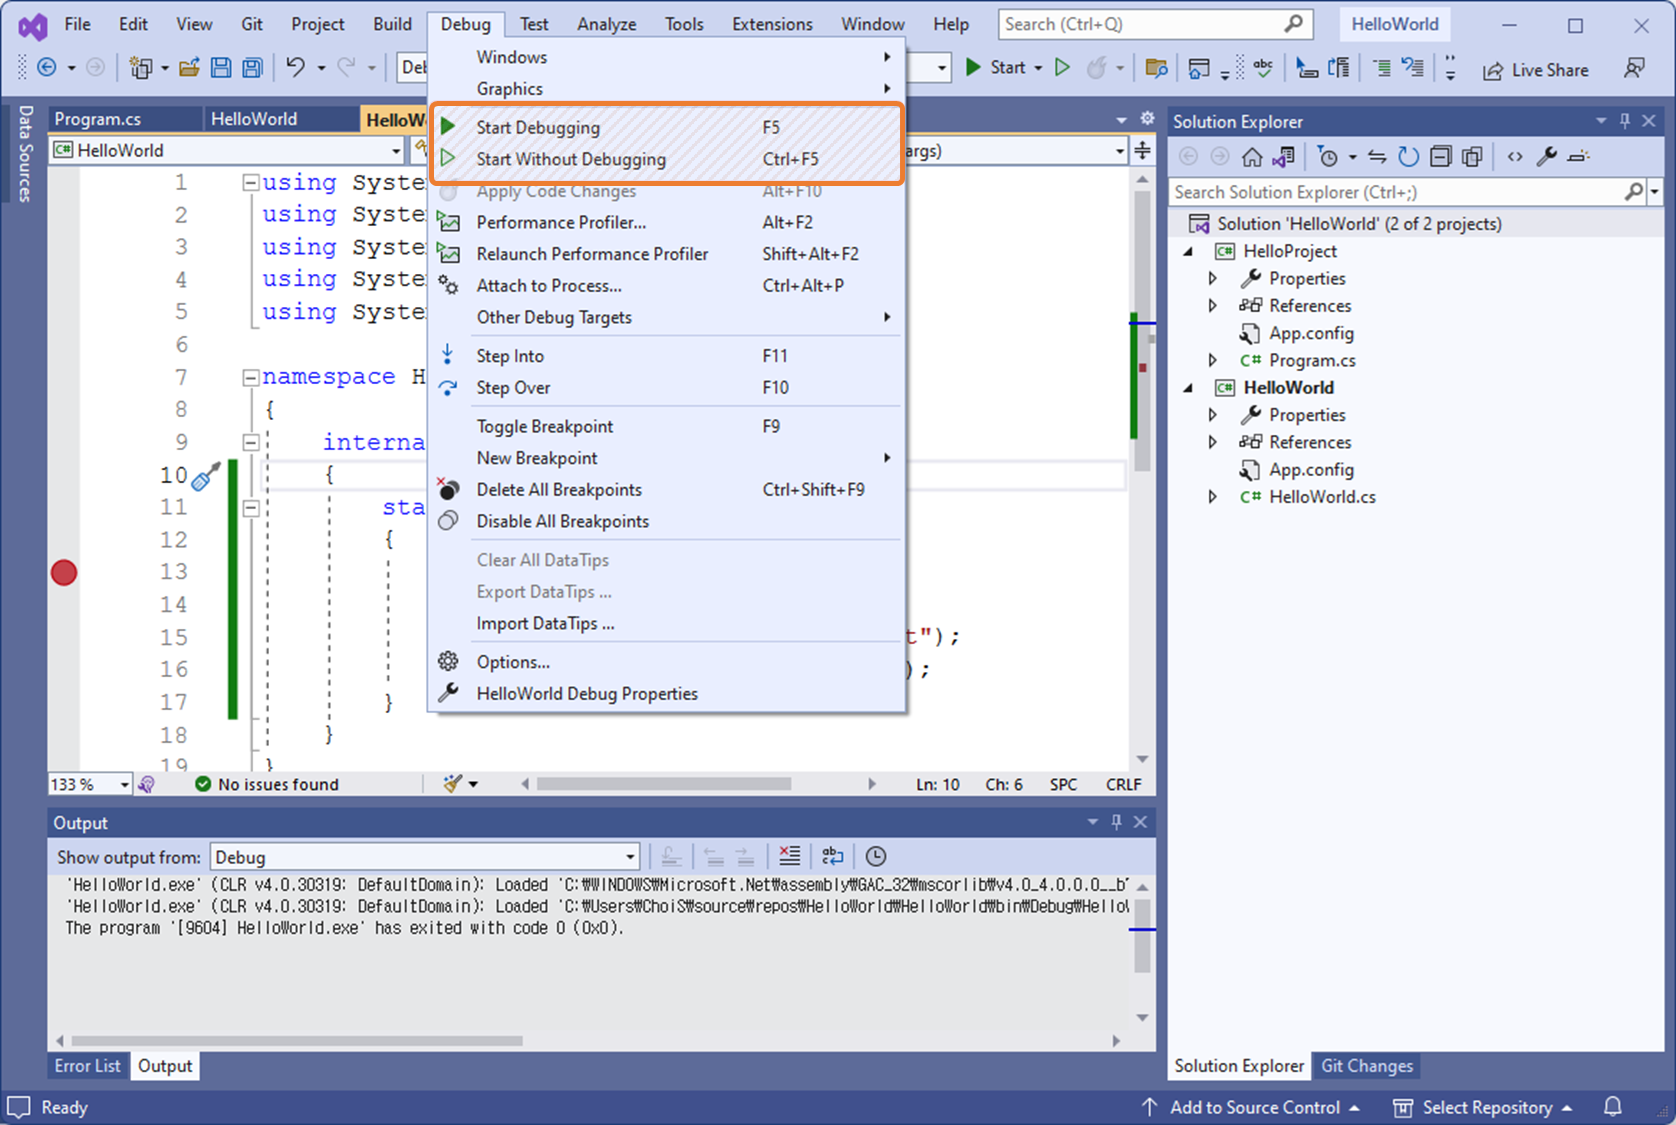Open the Data Sources side tab
1676x1125 pixels.
pyautogui.click(x=25, y=154)
